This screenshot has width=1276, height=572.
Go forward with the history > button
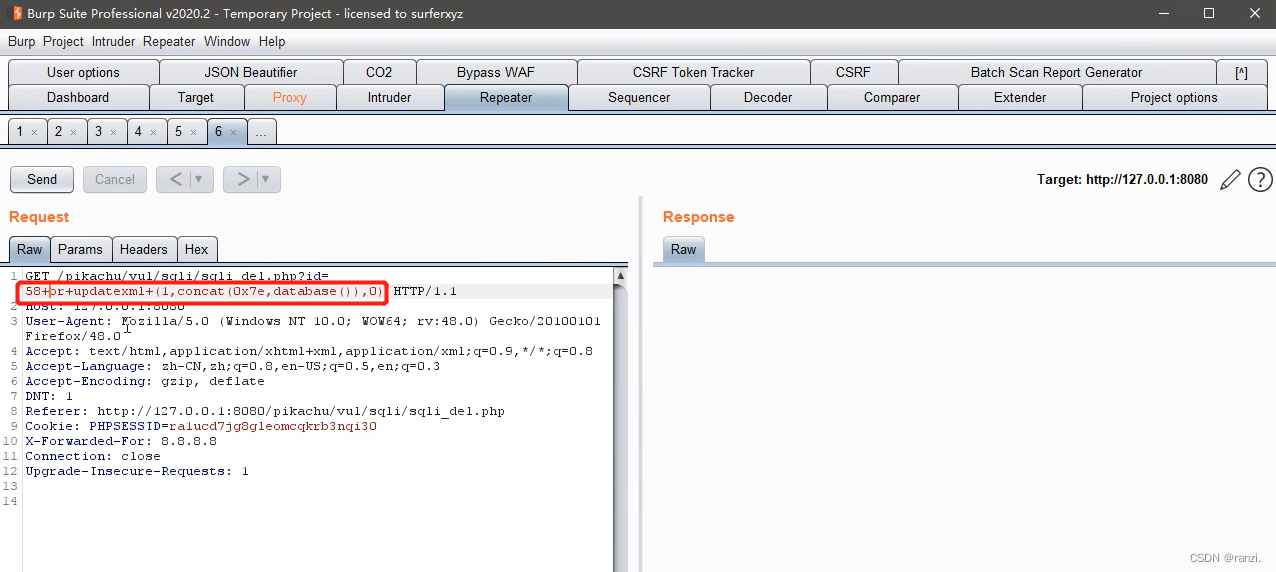[242, 179]
